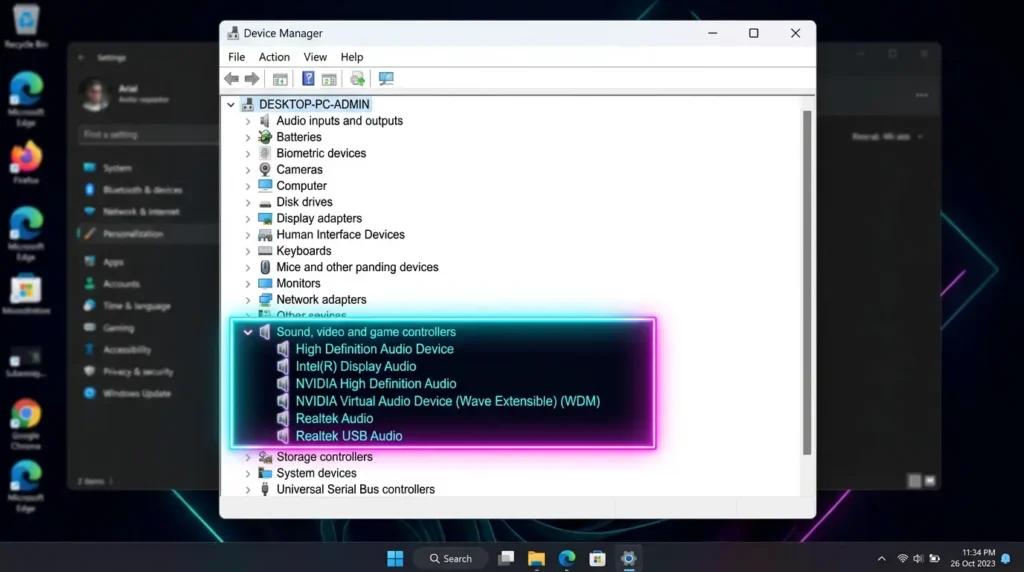This screenshot has width=1024, height=572.
Task: Select the Realtek USB Audio device
Action: pos(349,436)
